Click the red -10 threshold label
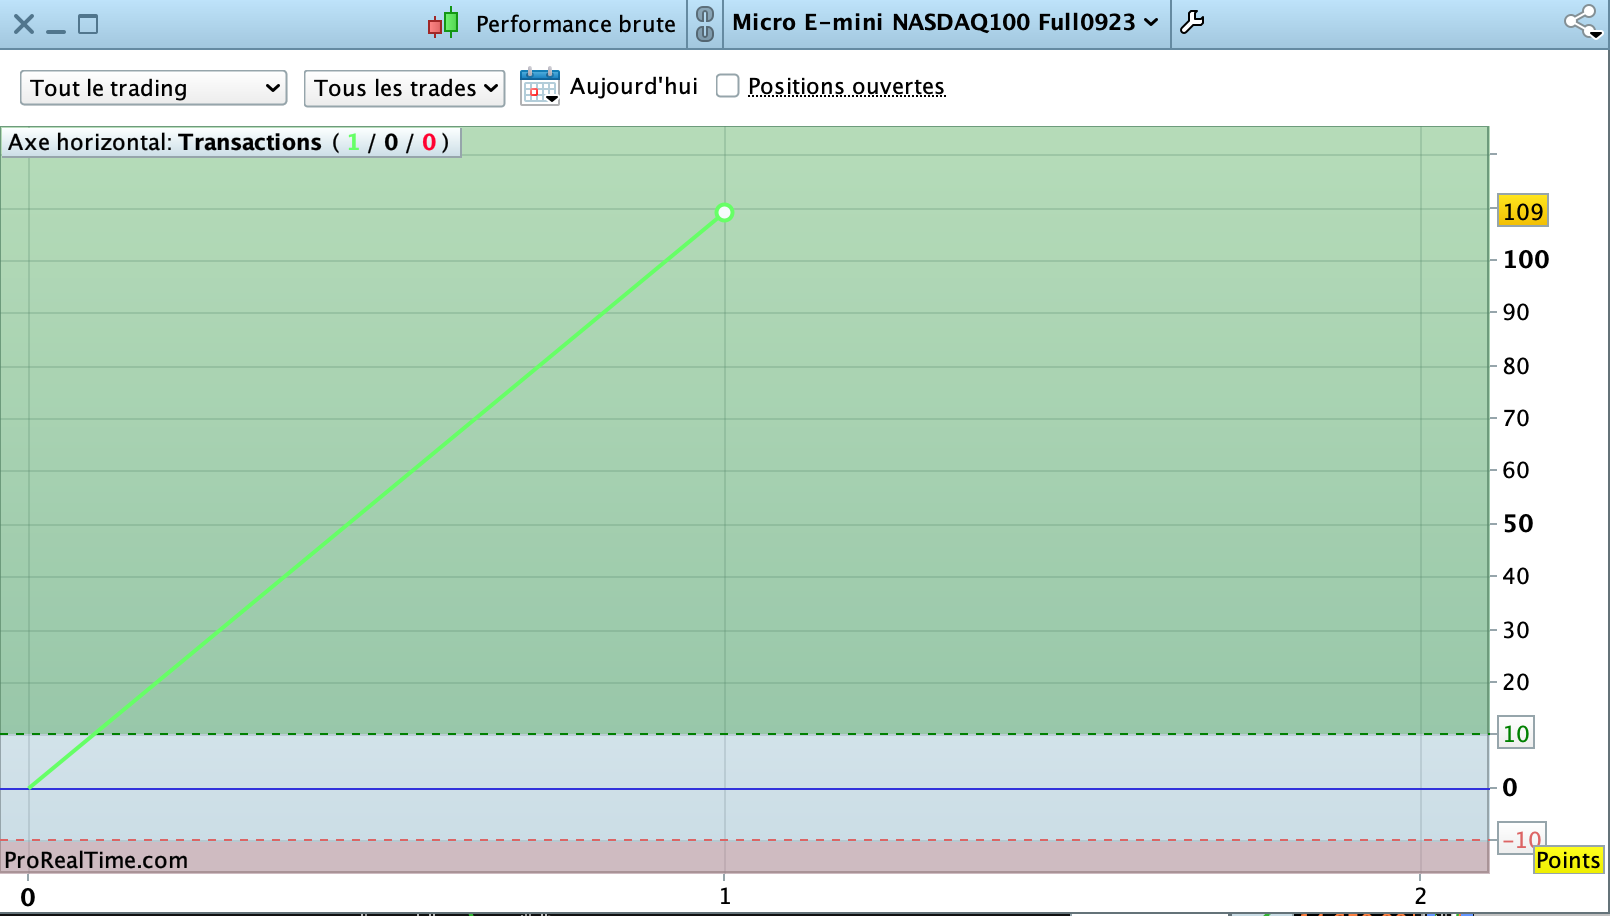 coord(1521,839)
